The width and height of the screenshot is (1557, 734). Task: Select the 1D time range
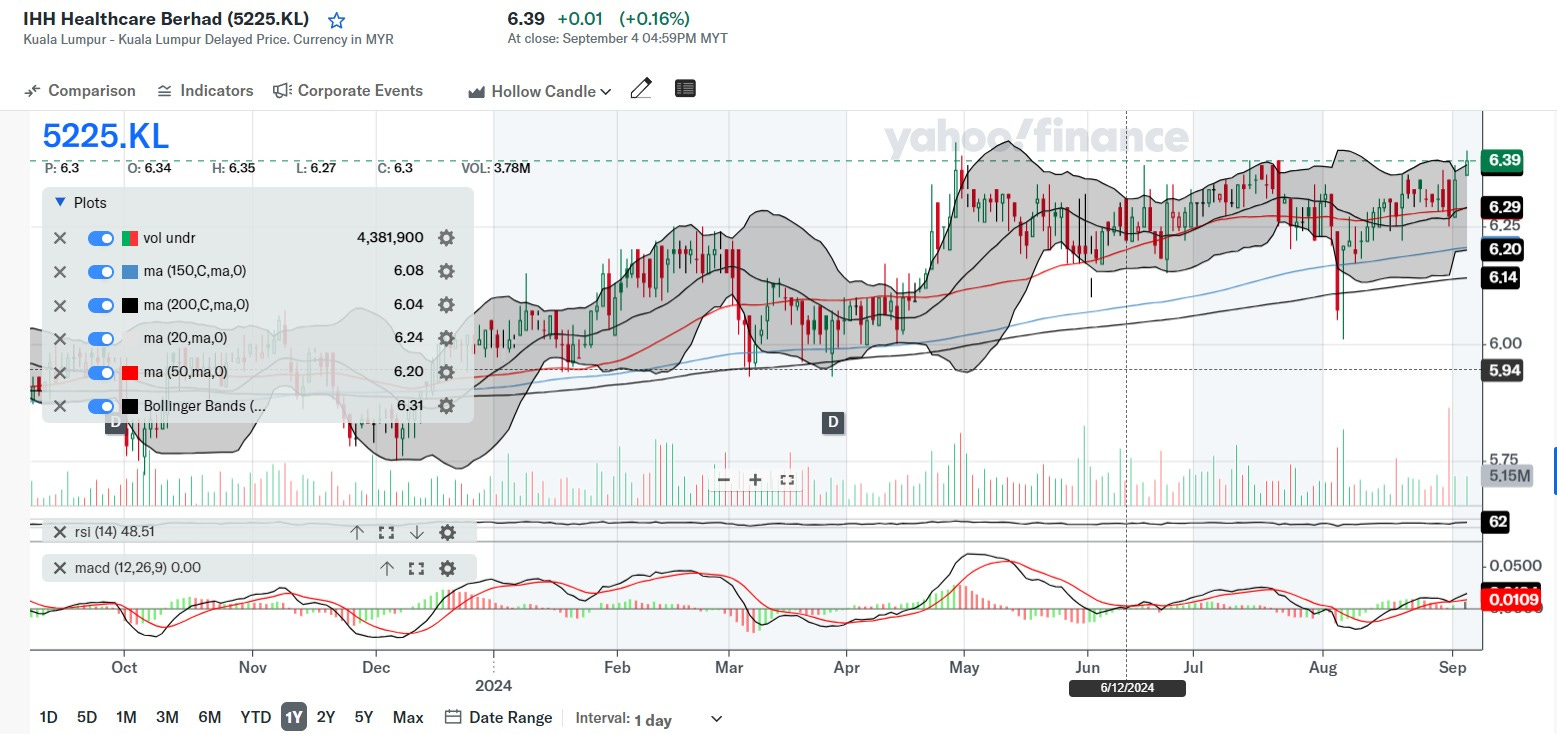point(48,718)
